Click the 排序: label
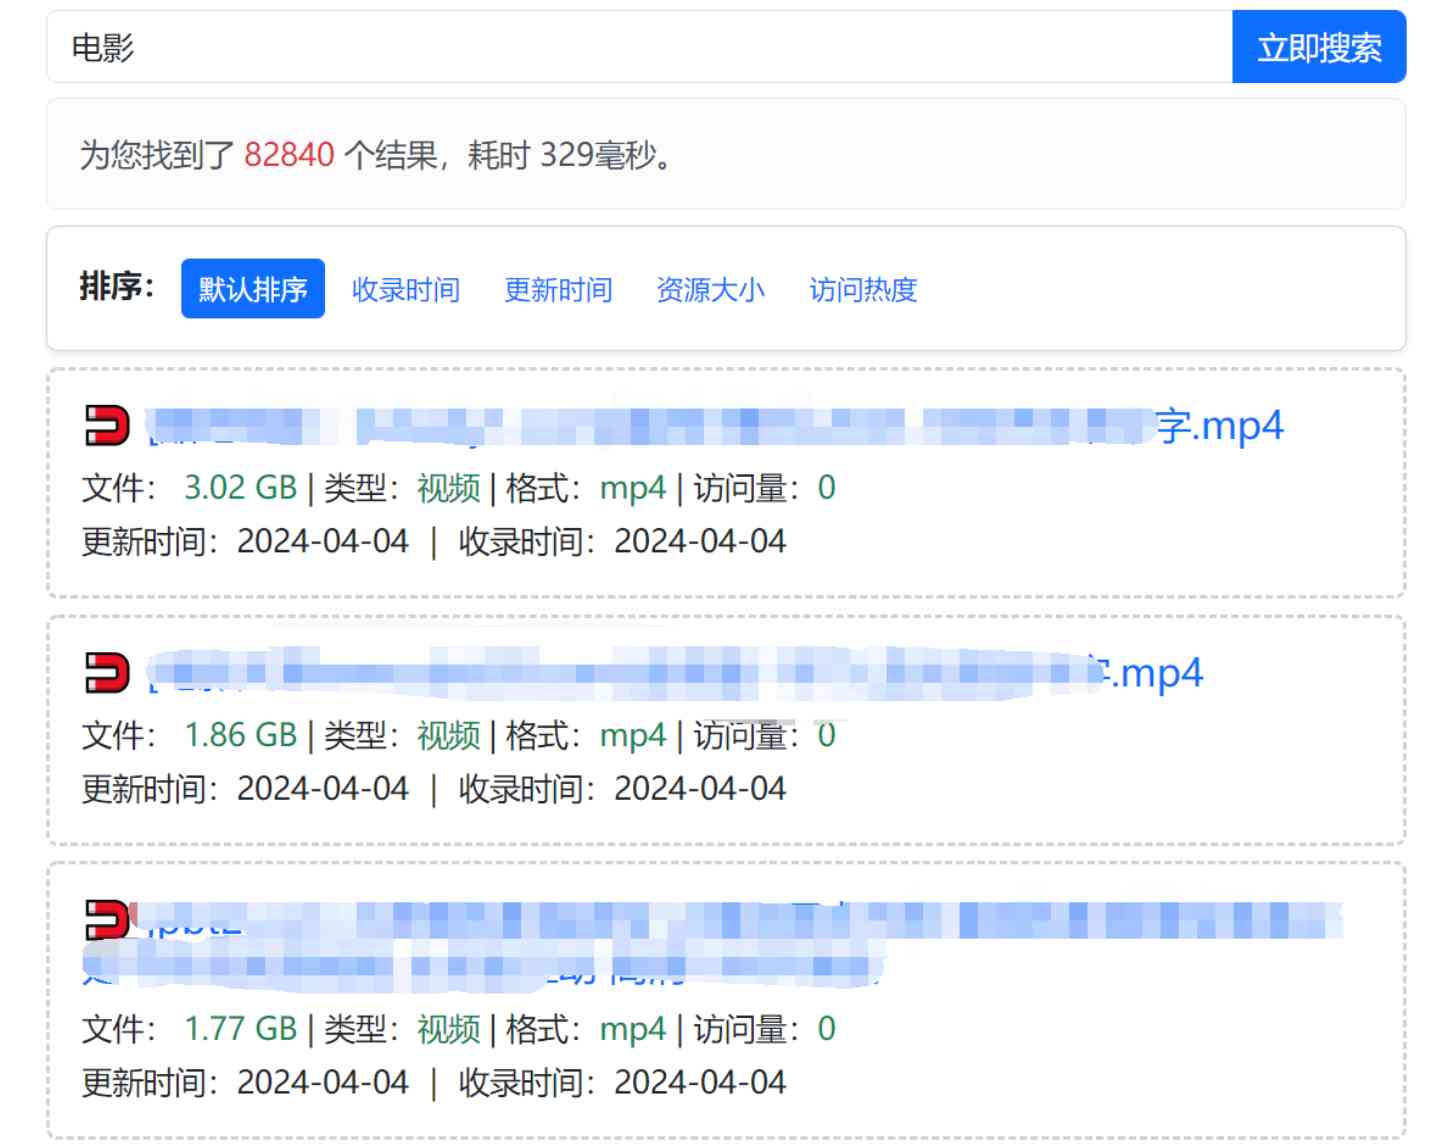Viewport: 1434px width, 1144px height. 117,287
